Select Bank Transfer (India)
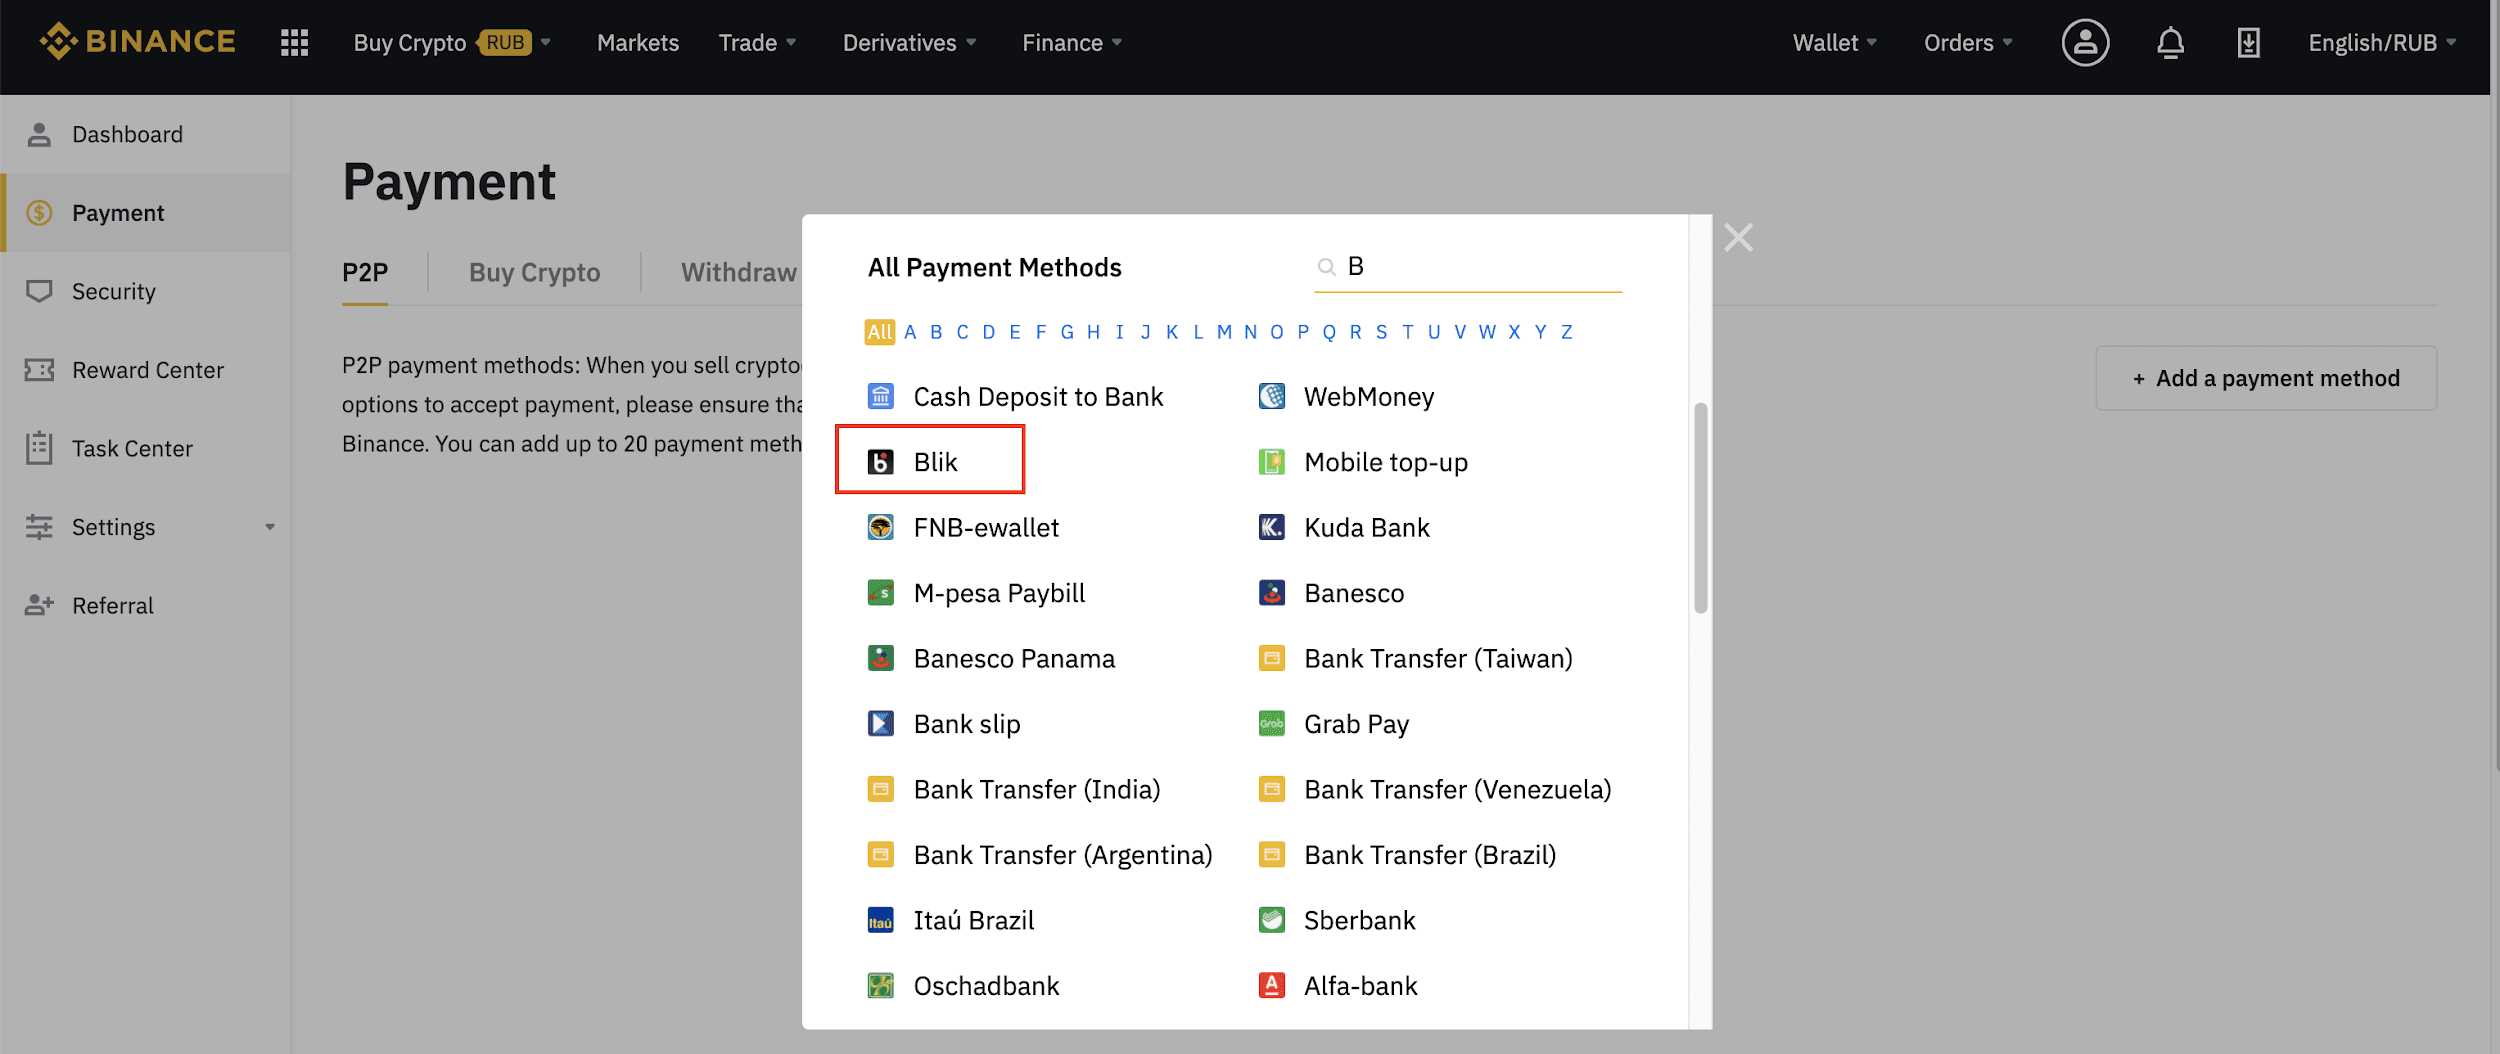 coord(1014,789)
